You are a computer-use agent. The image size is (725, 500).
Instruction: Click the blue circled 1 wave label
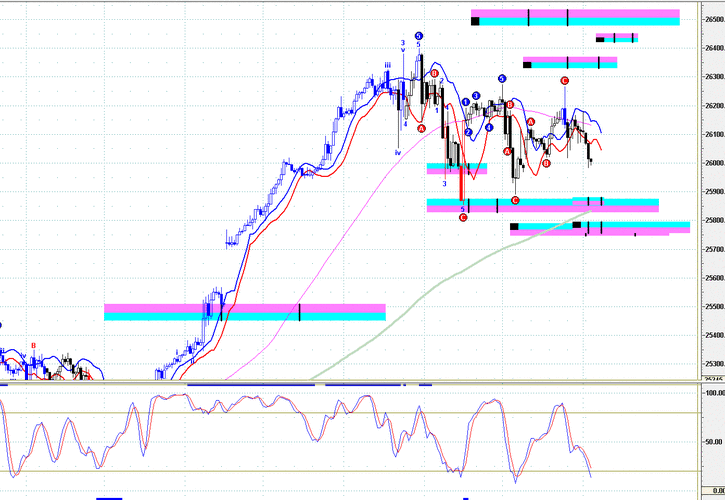[x=465, y=102]
